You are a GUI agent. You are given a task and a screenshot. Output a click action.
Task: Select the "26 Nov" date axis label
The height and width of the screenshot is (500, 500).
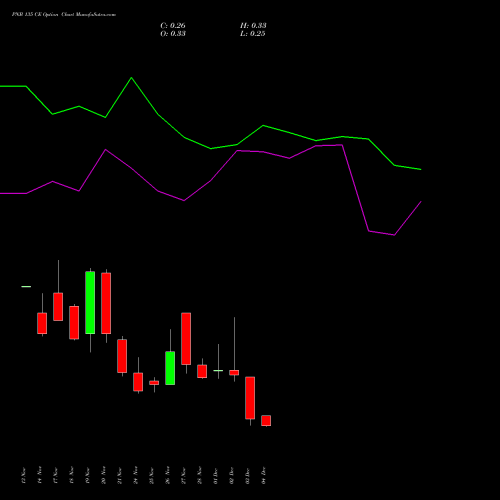point(168,475)
